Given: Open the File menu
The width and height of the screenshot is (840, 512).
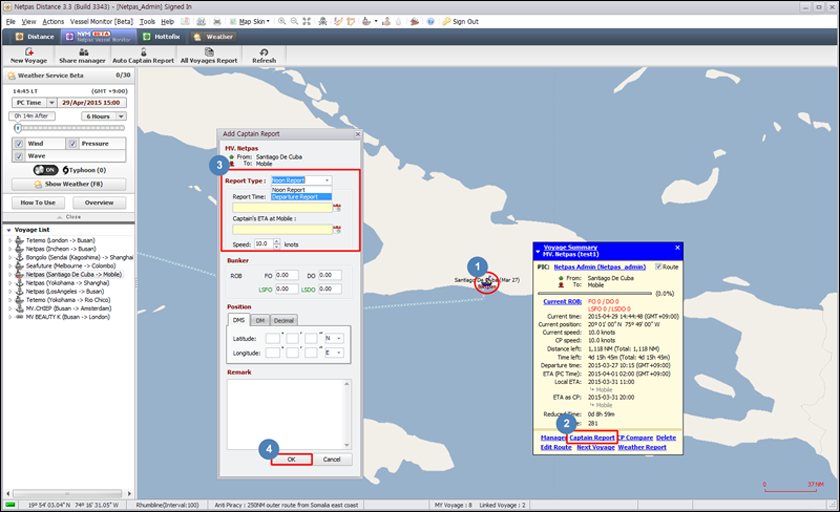Looking at the screenshot, I should pyautogui.click(x=11, y=21).
